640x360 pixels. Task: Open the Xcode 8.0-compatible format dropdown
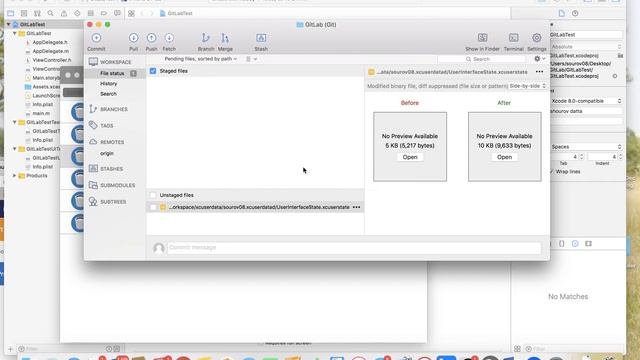[x=586, y=101]
